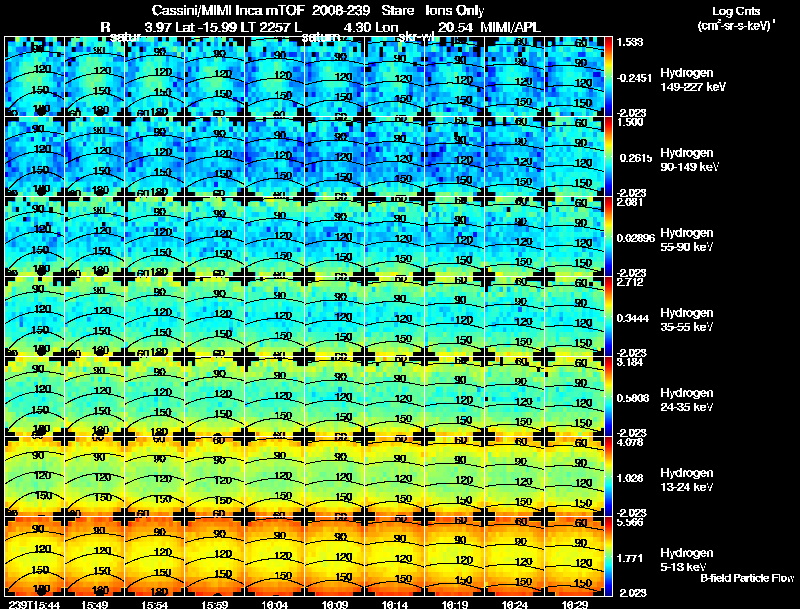This screenshot has height=609, width=800.
Task: Click the "Hydrogen 5-13 keV" row label
Action: point(687,560)
